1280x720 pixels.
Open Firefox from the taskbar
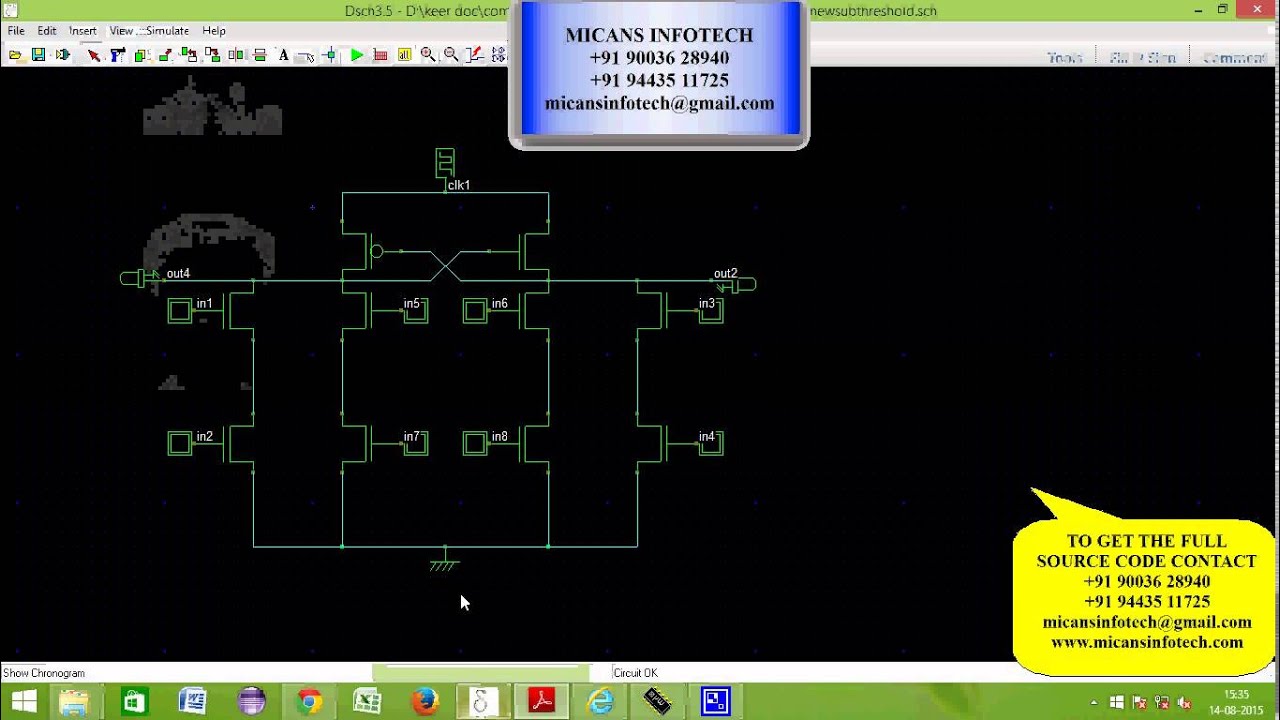coord(425,702)
